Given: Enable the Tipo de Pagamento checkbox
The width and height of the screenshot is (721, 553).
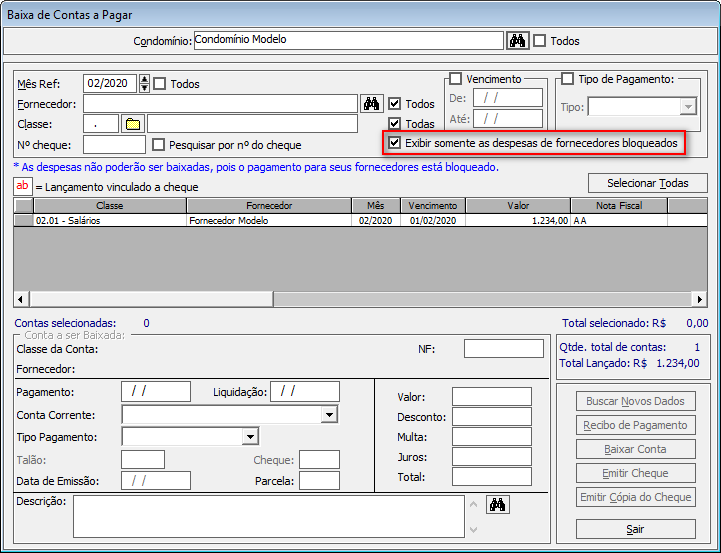Looking at the screenshot, I should [x=568, y=79].
